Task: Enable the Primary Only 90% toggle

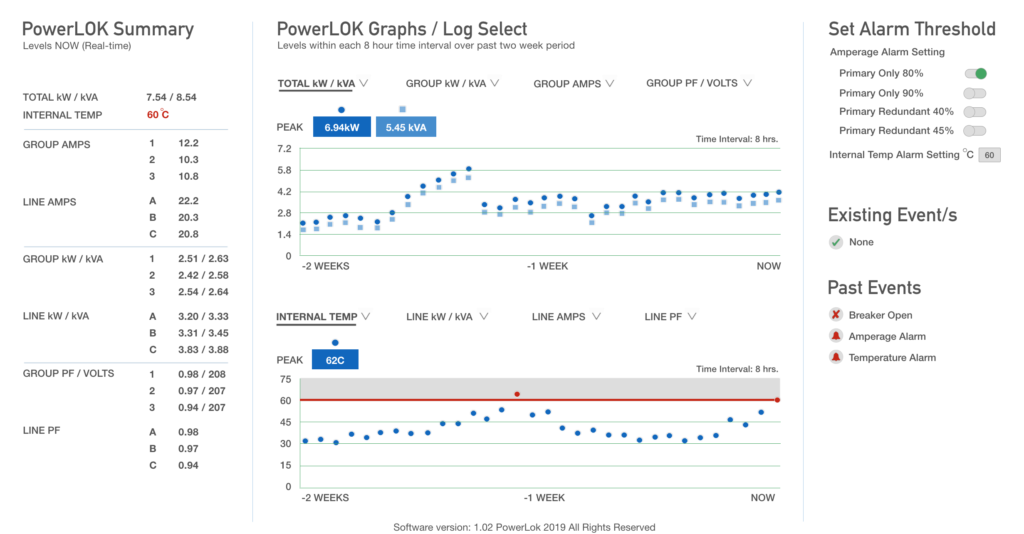Action: pyautogui.click(x=975, y=93)
